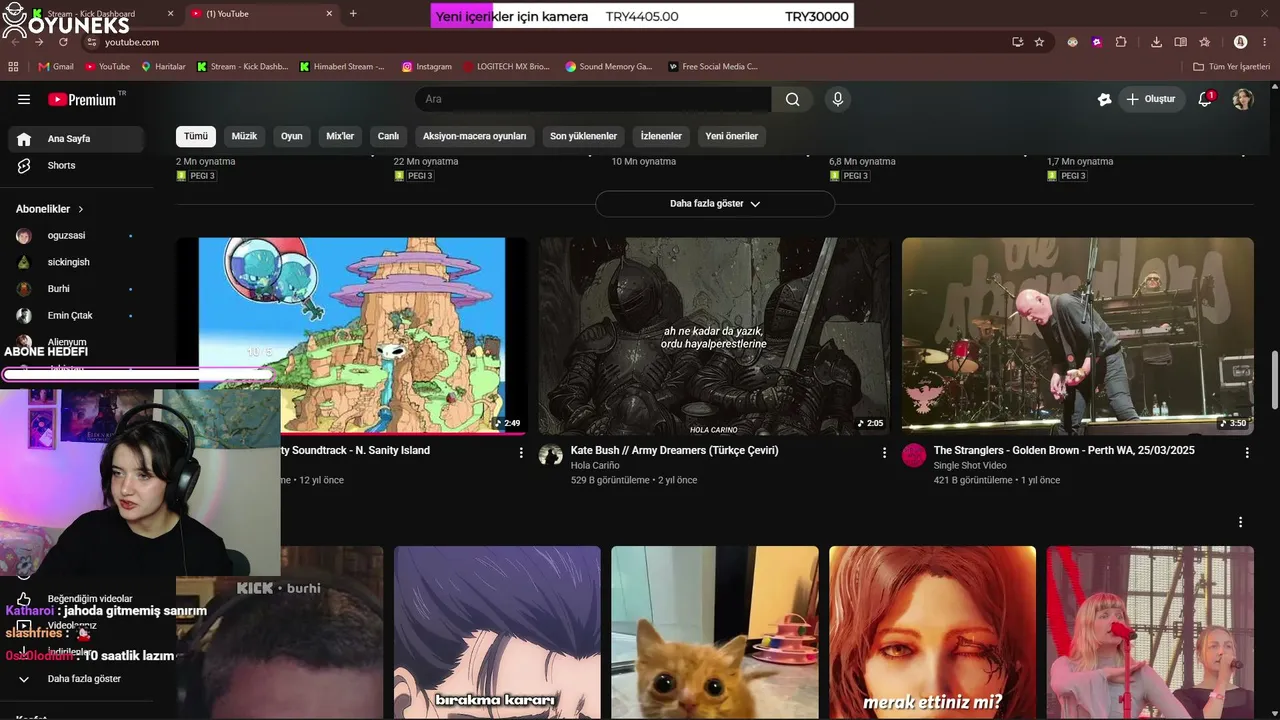This screenshot has height=720, width=1280.
Task: Open the Single Shot Video channel avatar
Action: 914,456
